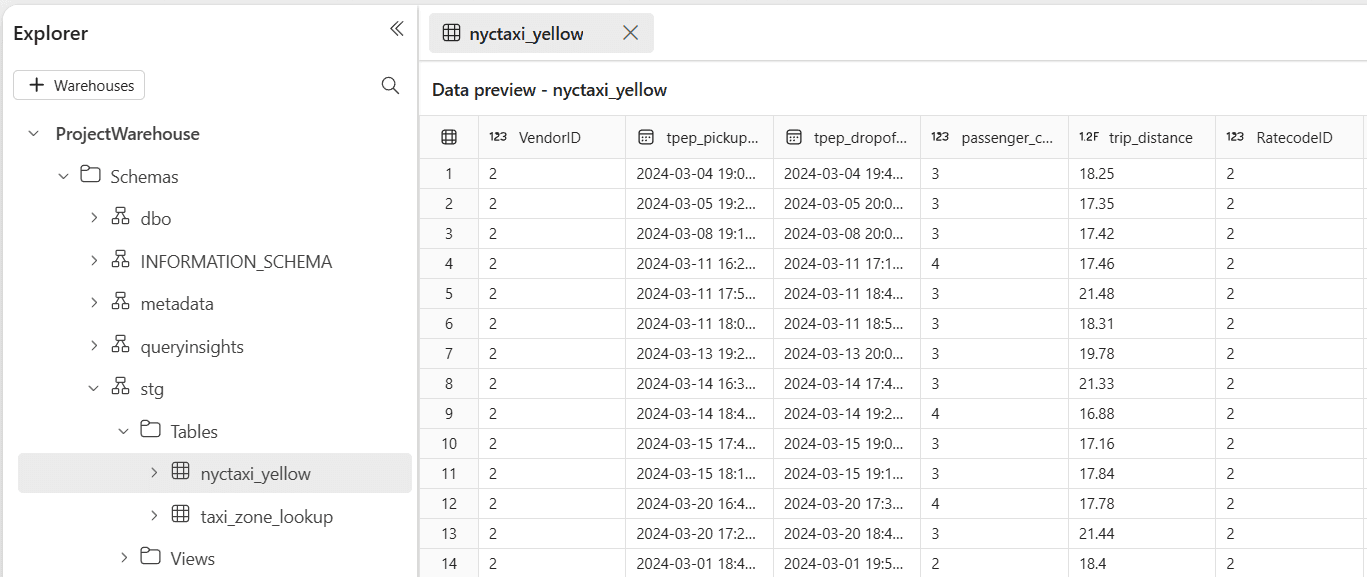Click the tpep_pickup datetime column header
The height and width of the screenshot is (577, 1367).
700,138
